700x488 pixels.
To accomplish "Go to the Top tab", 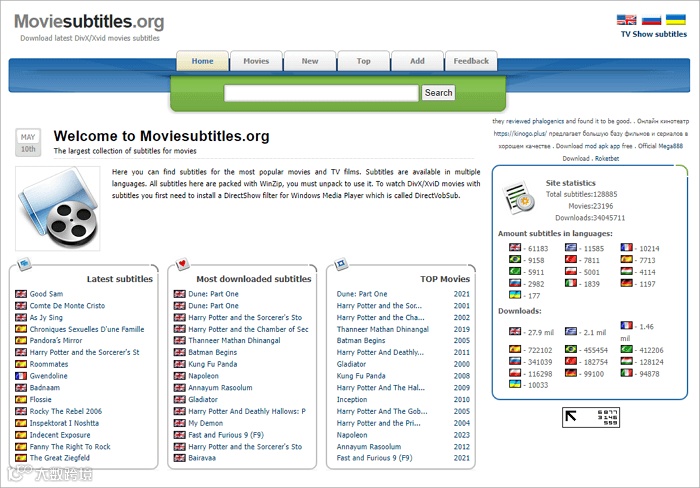I will coord(363,61).
